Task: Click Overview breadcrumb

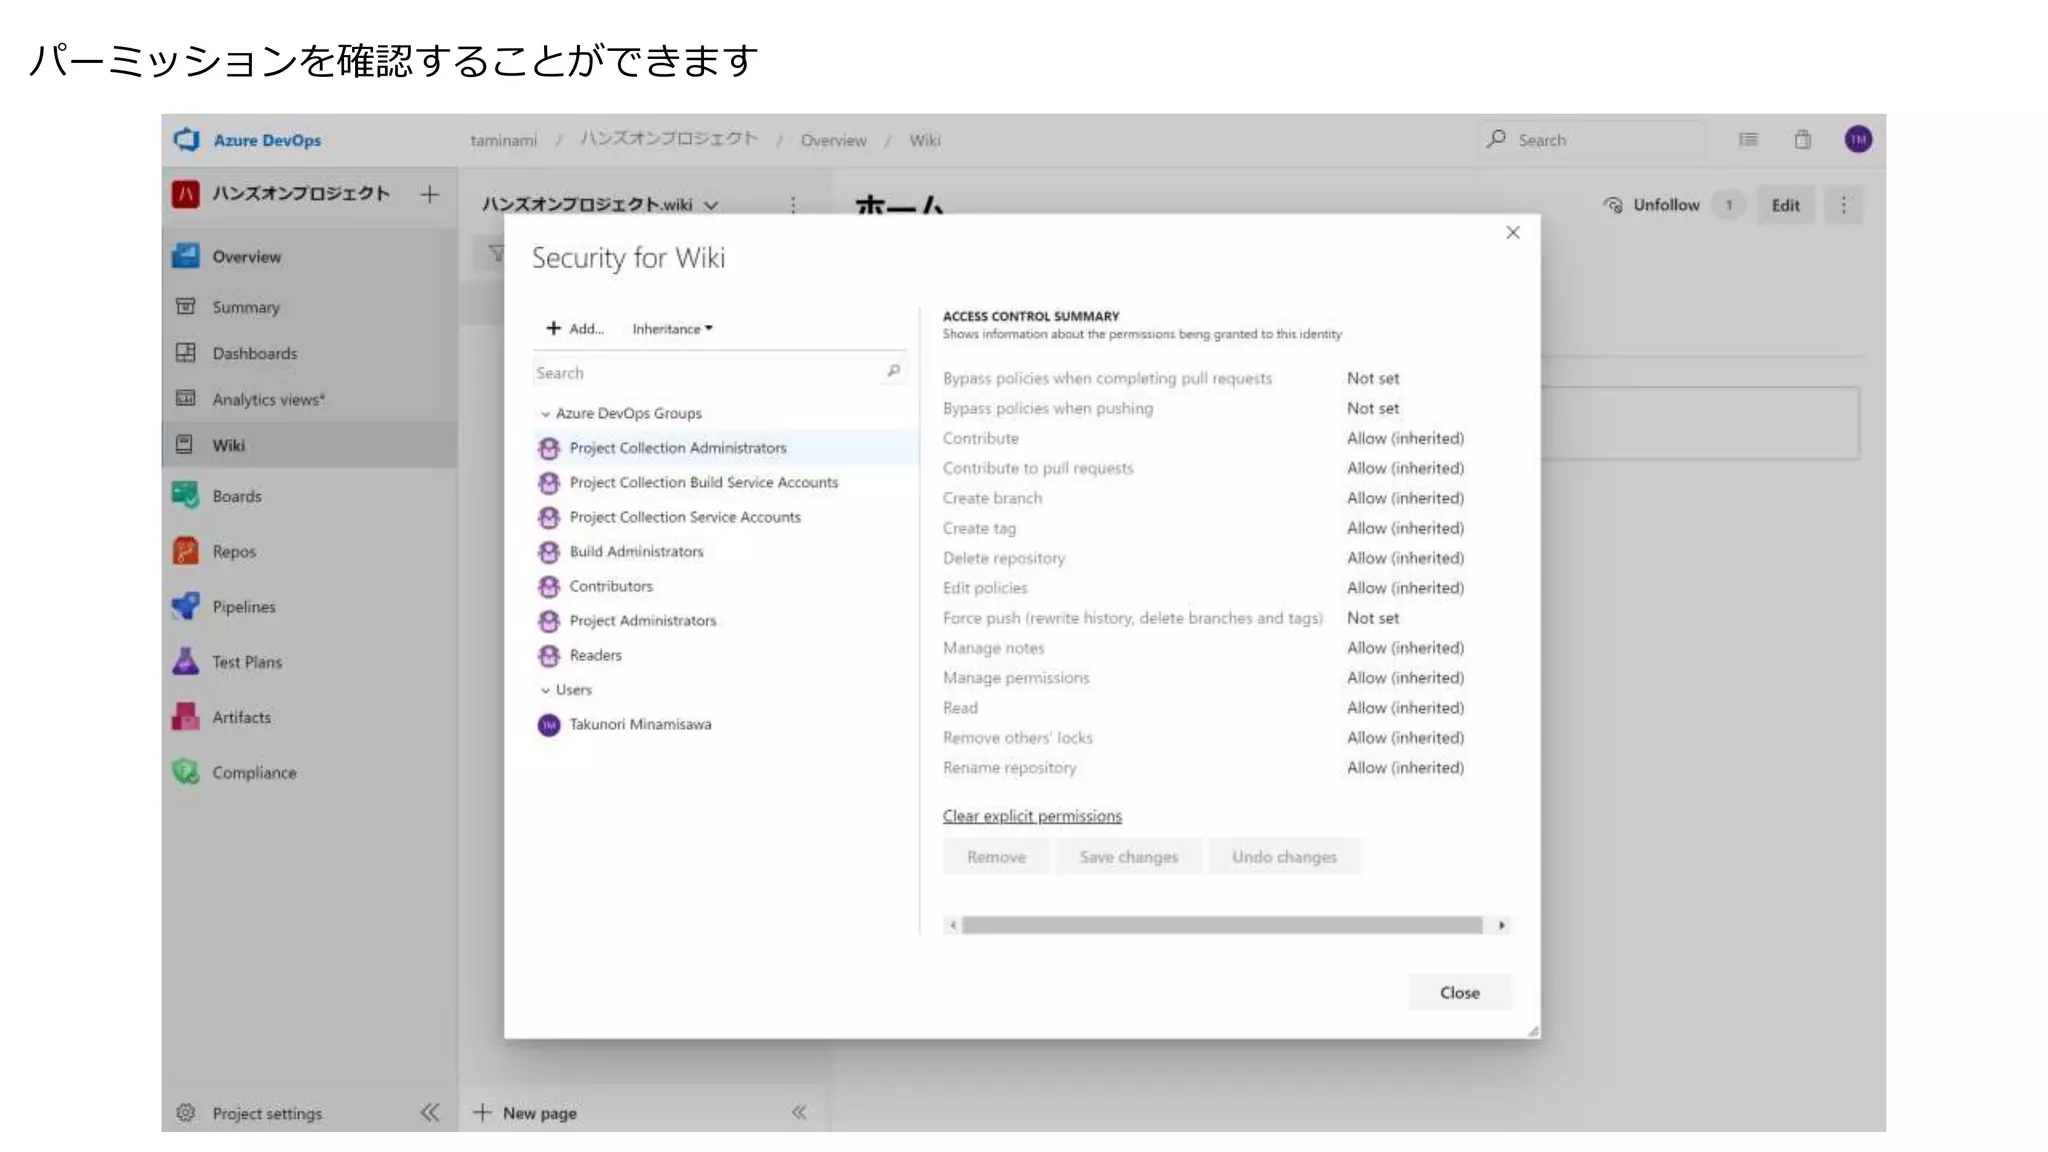Action: pos(833,140)
